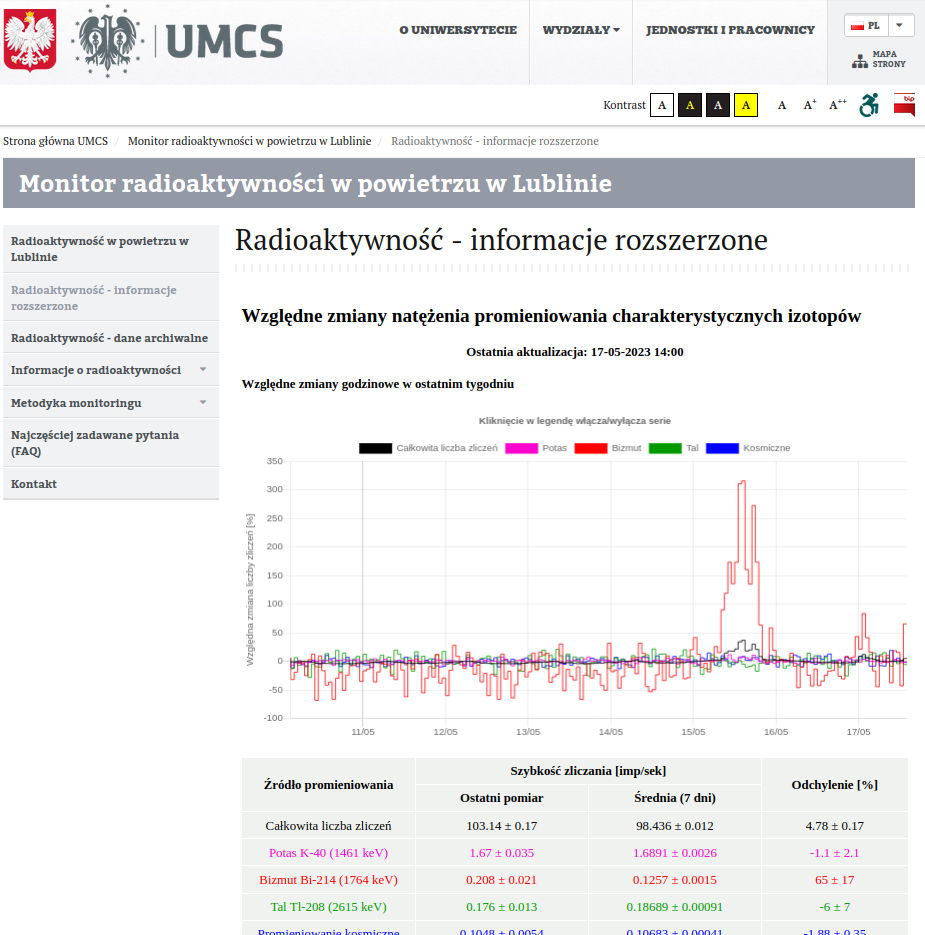Click the 15/05 x-axis label
Image resolution: width=925 pixels, height=935 pixels.
point(693,732)
